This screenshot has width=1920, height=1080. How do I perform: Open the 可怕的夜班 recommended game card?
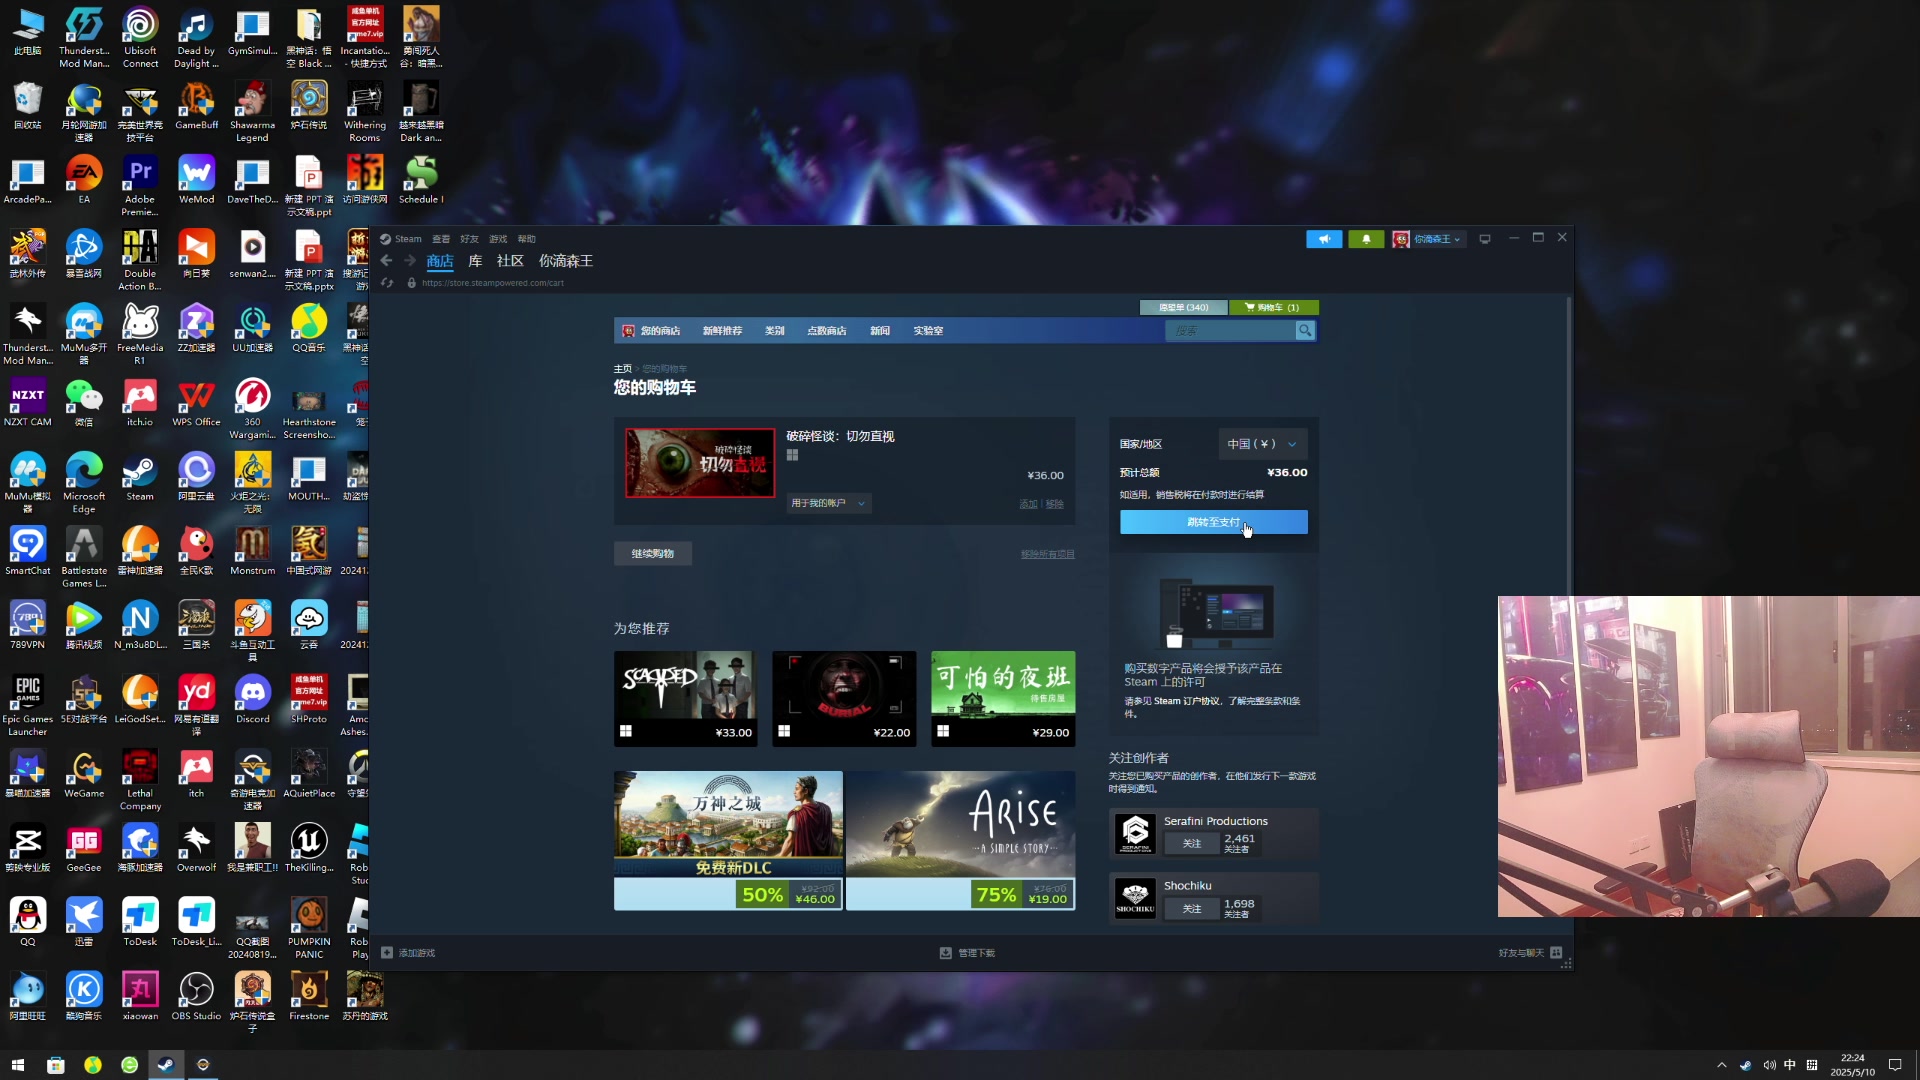[x=1003, y=699]
